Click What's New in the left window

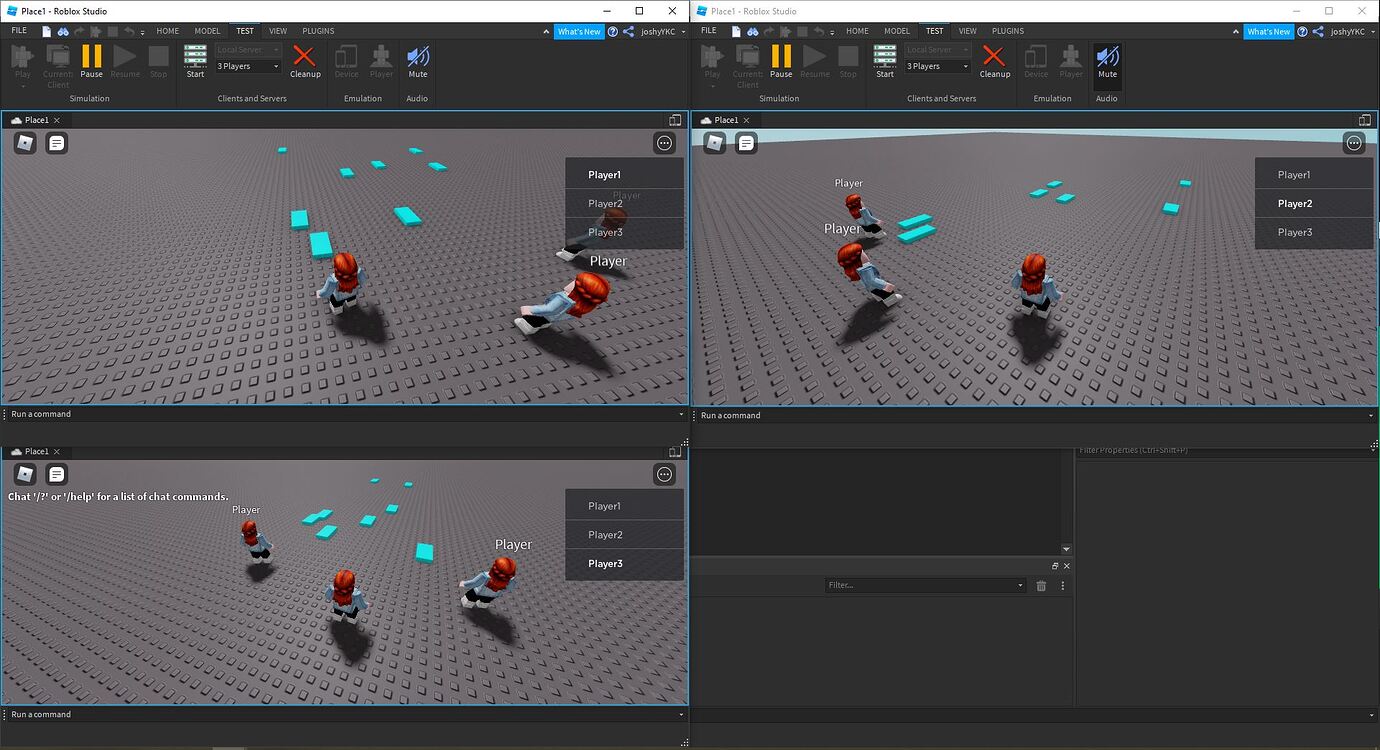[x=579, y=31]
